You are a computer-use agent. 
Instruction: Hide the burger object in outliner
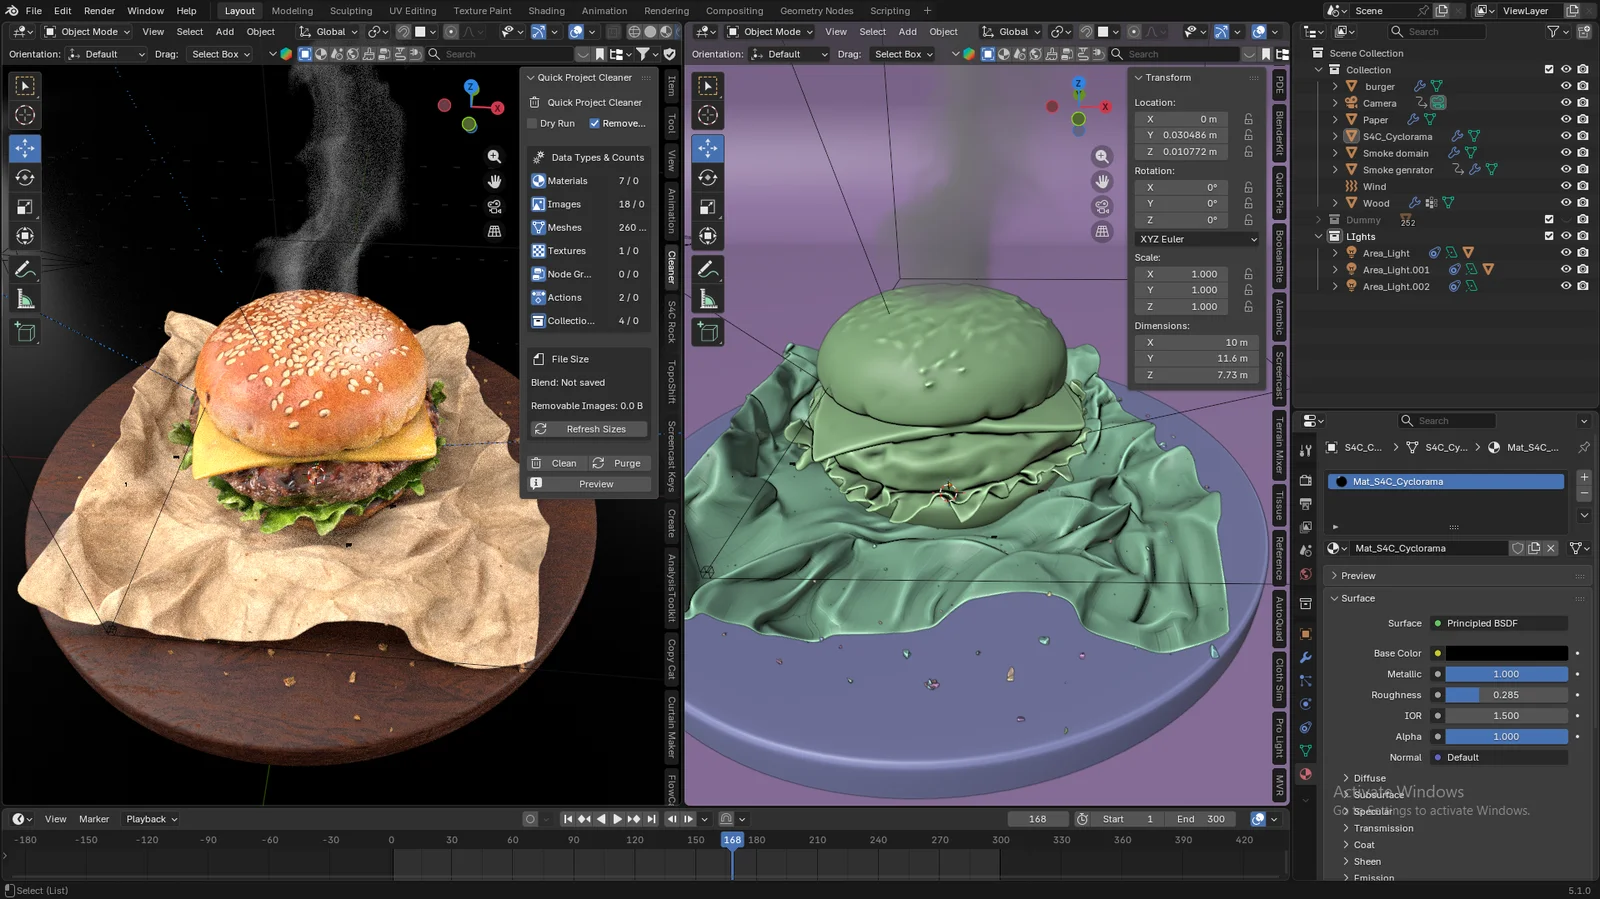tap(1566, 87)
